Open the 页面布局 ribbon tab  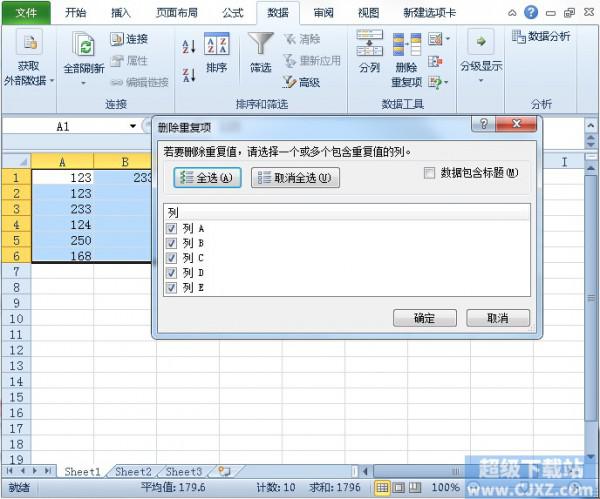pos(175,13)
